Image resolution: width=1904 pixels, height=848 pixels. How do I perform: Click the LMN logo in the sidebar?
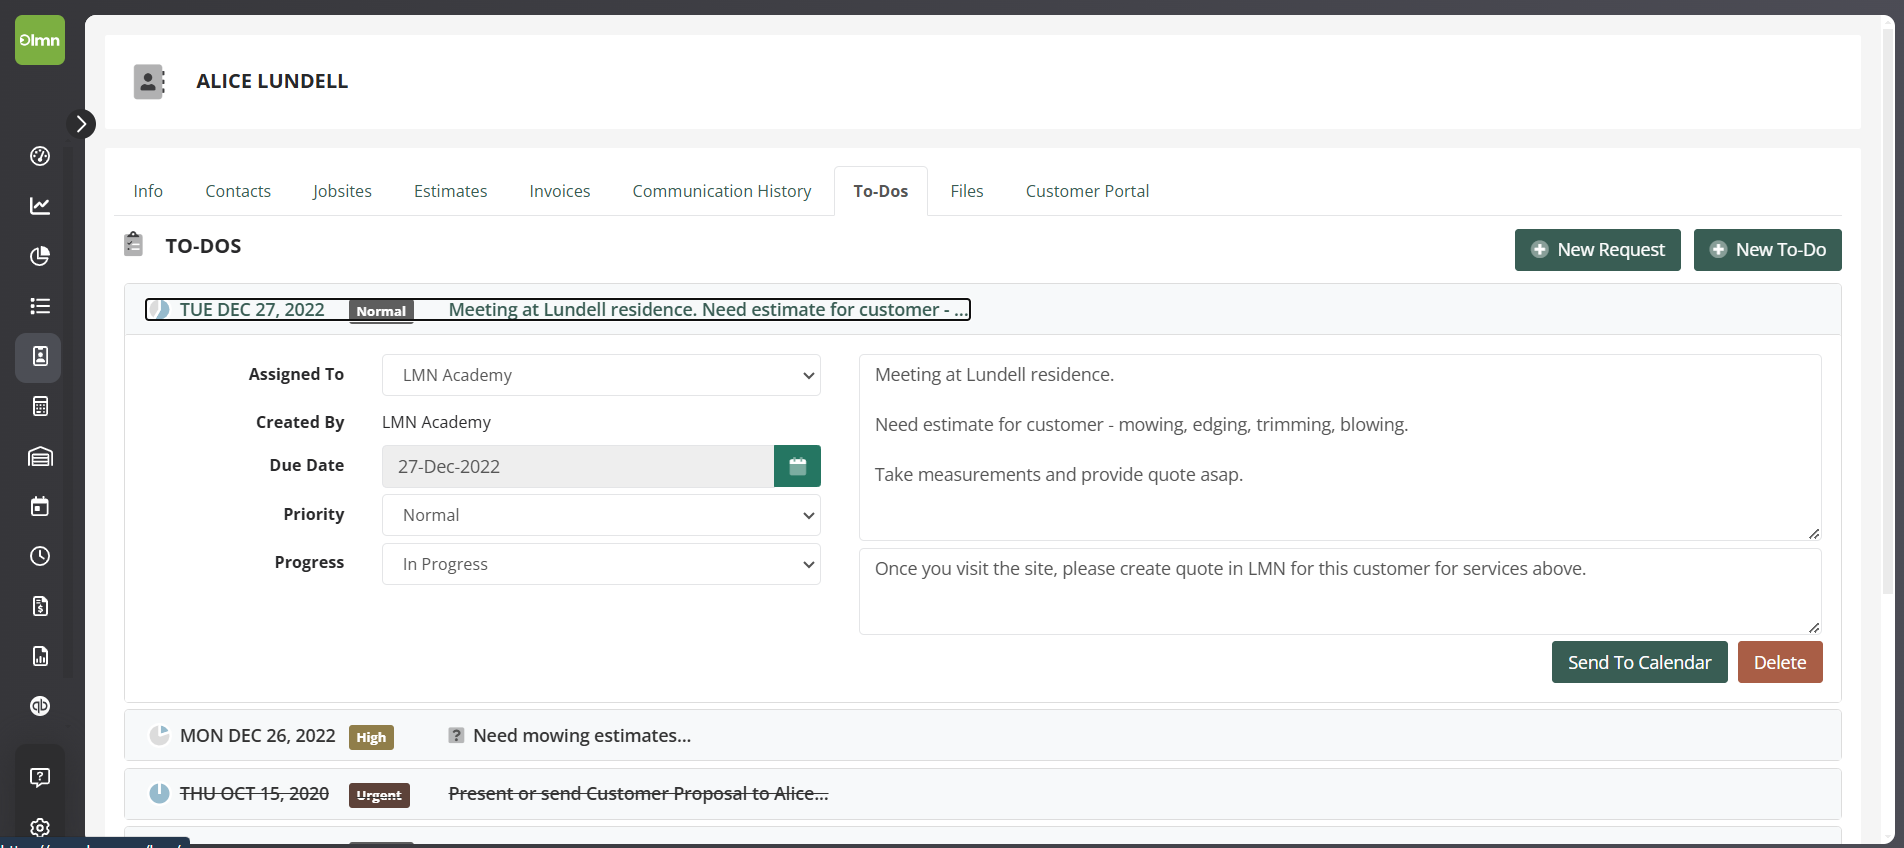pyautogui.click(x=40, y=40)
